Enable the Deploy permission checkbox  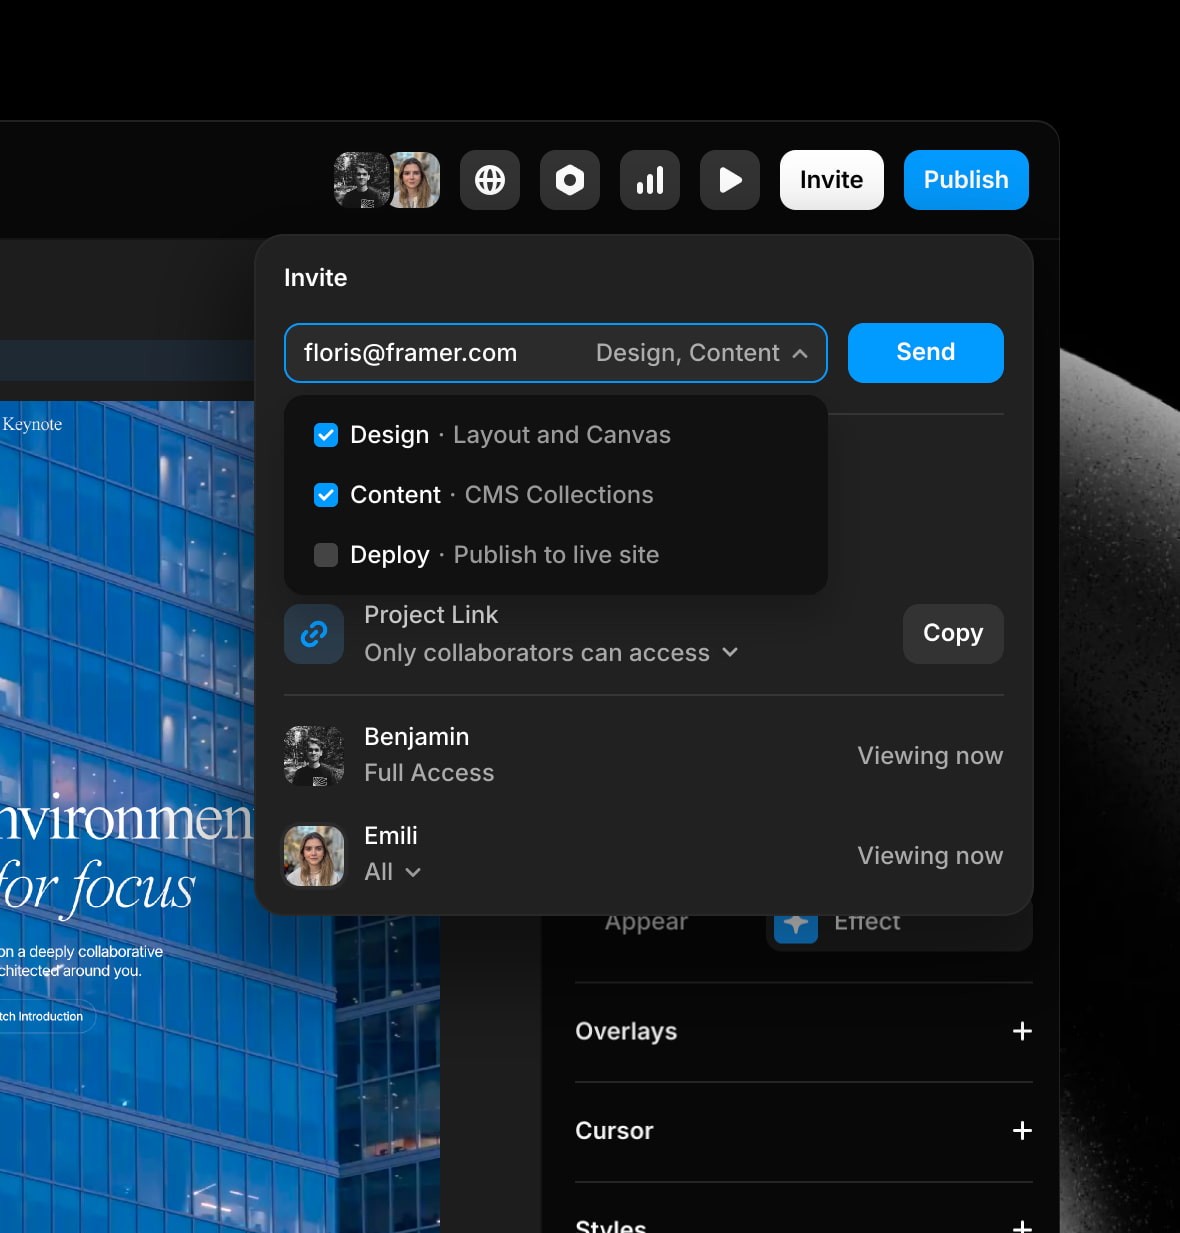point(325,554)
